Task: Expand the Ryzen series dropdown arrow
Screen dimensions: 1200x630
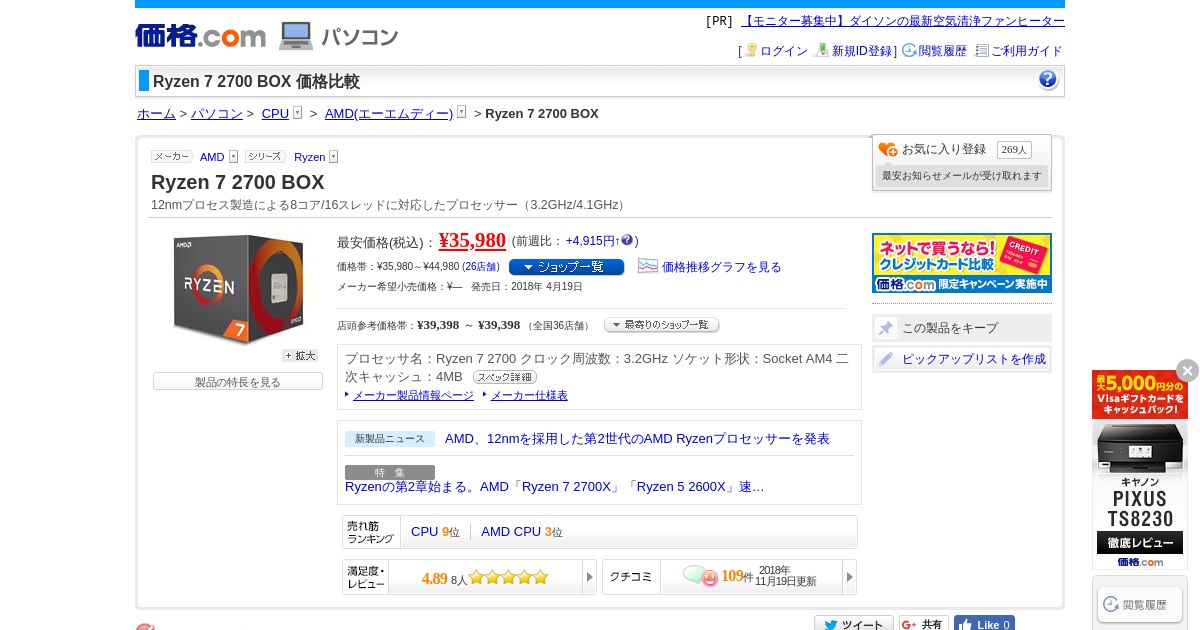Action: click(x=333, y=157)
